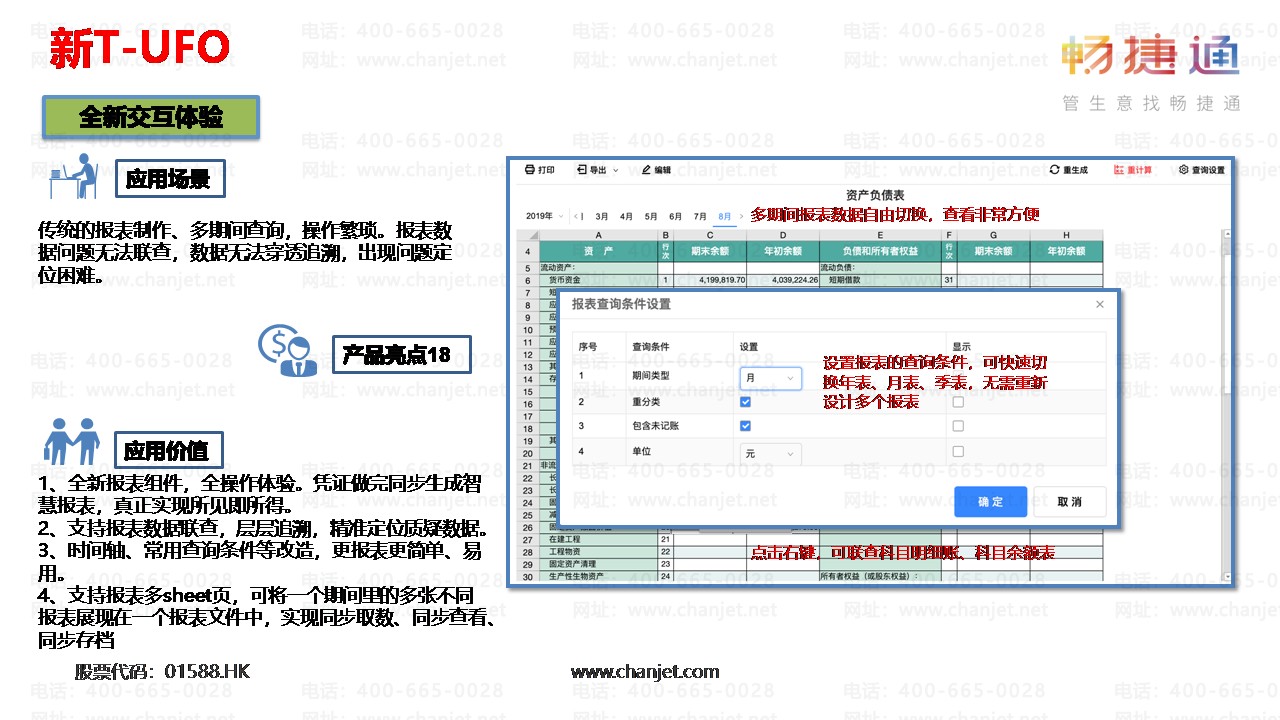Click the printer icon labeled 打印

530,170
